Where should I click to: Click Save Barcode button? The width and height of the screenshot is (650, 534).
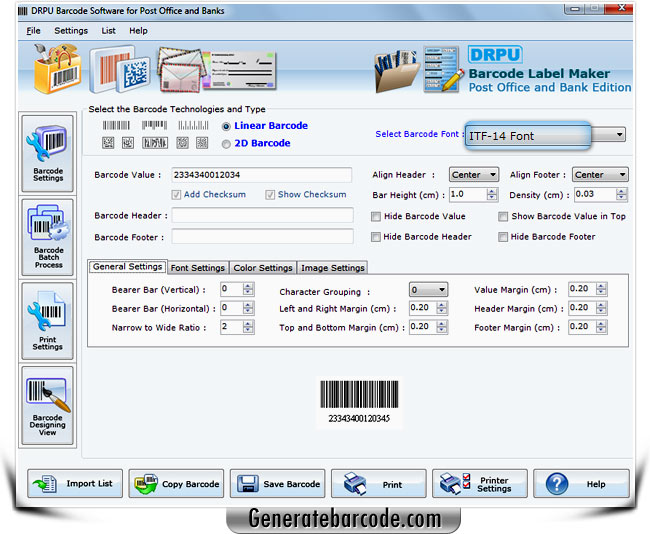[278, 484]
